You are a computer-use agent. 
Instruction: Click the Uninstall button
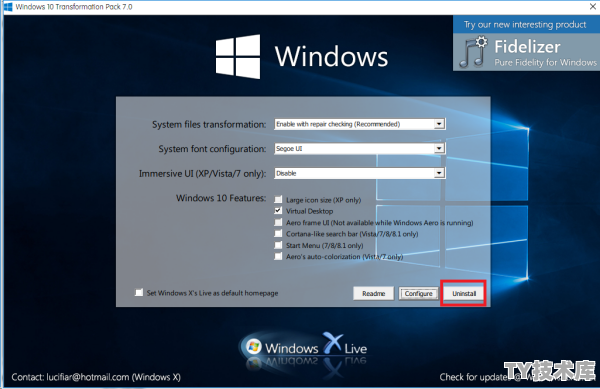(x=464, y=293)
